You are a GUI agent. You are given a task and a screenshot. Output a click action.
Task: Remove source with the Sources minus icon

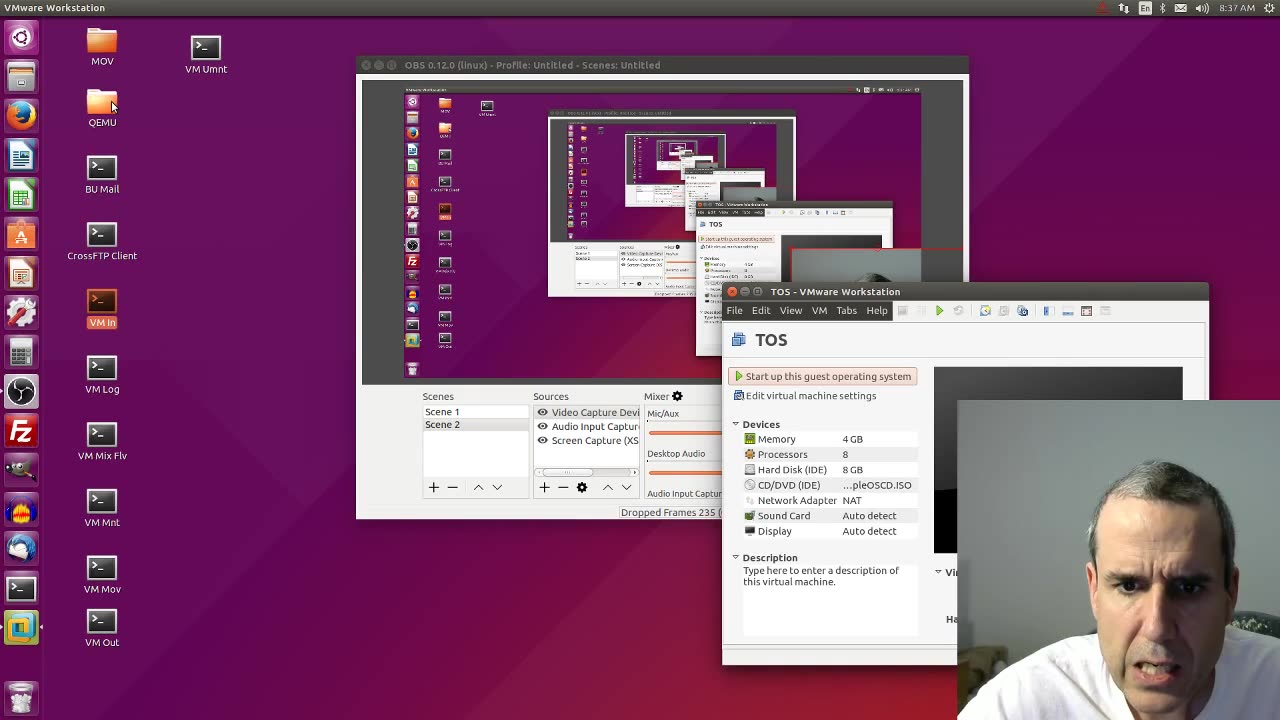562,487
